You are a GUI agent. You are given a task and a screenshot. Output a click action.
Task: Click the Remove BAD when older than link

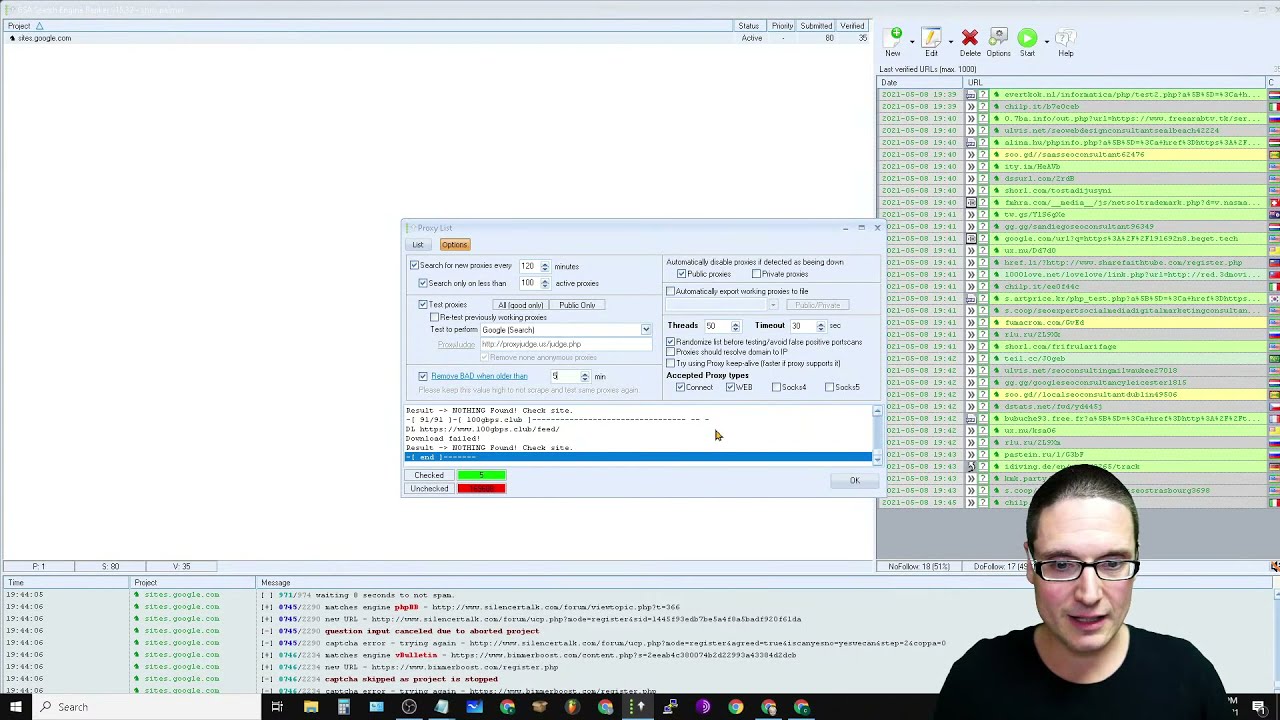coord(479,376)
